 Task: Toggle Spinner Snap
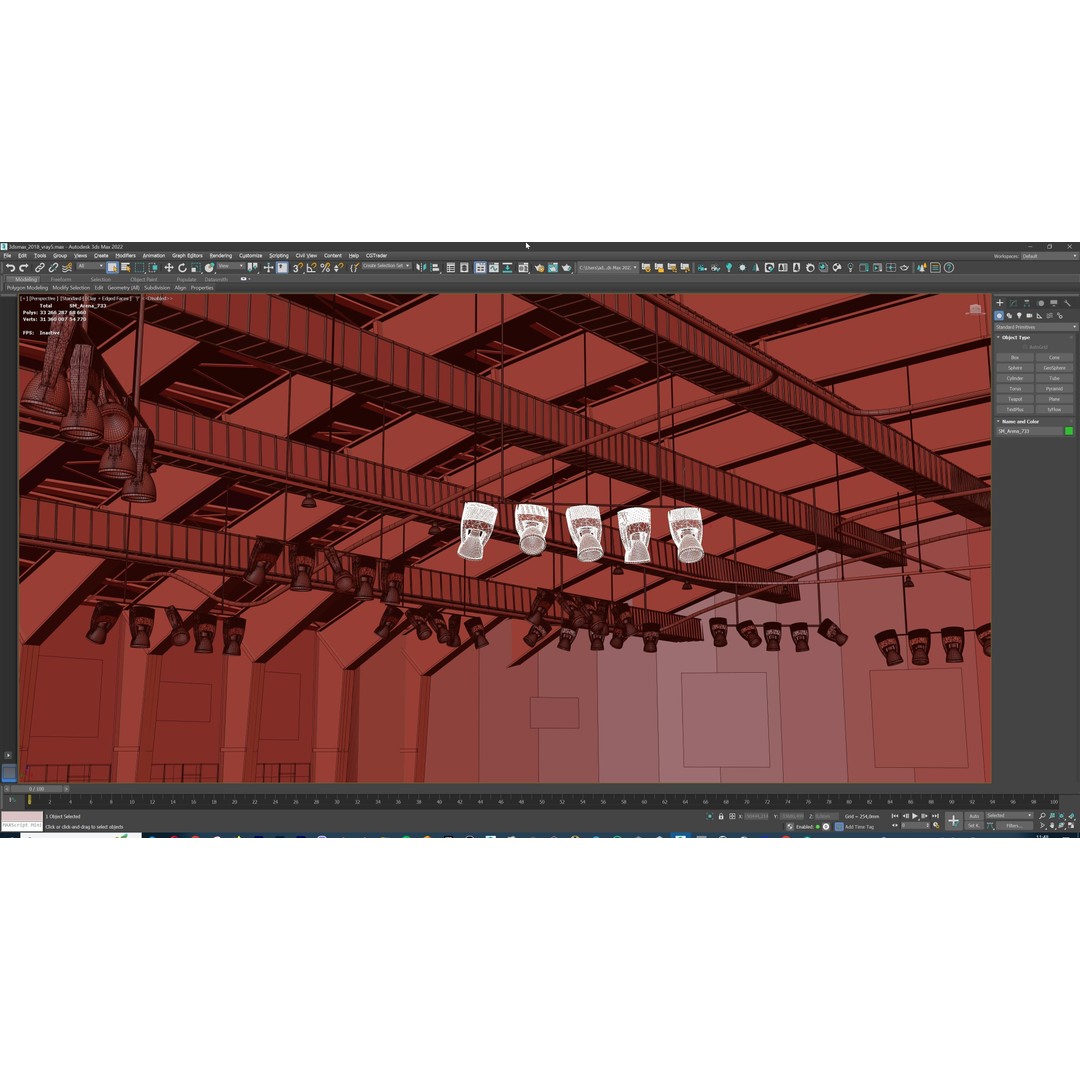tap(338, 268)
